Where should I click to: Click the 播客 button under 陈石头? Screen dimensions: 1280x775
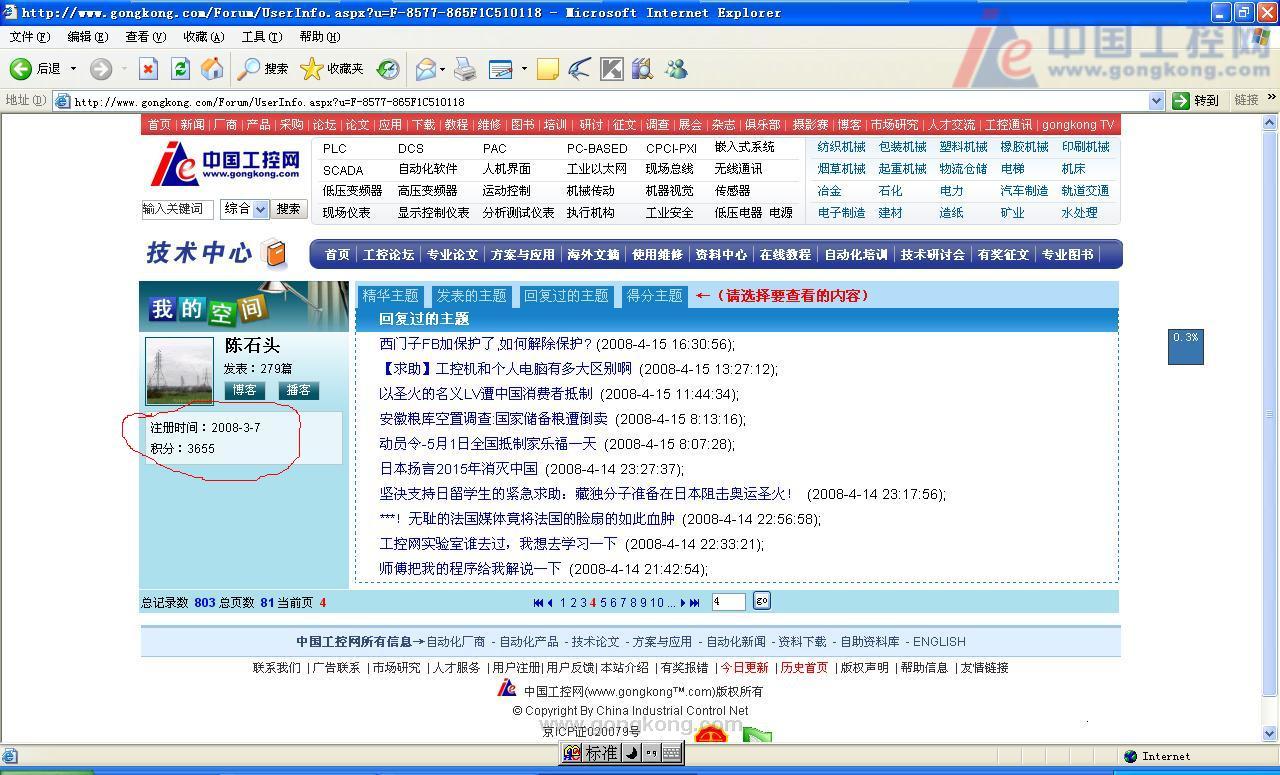coord(298,390)
